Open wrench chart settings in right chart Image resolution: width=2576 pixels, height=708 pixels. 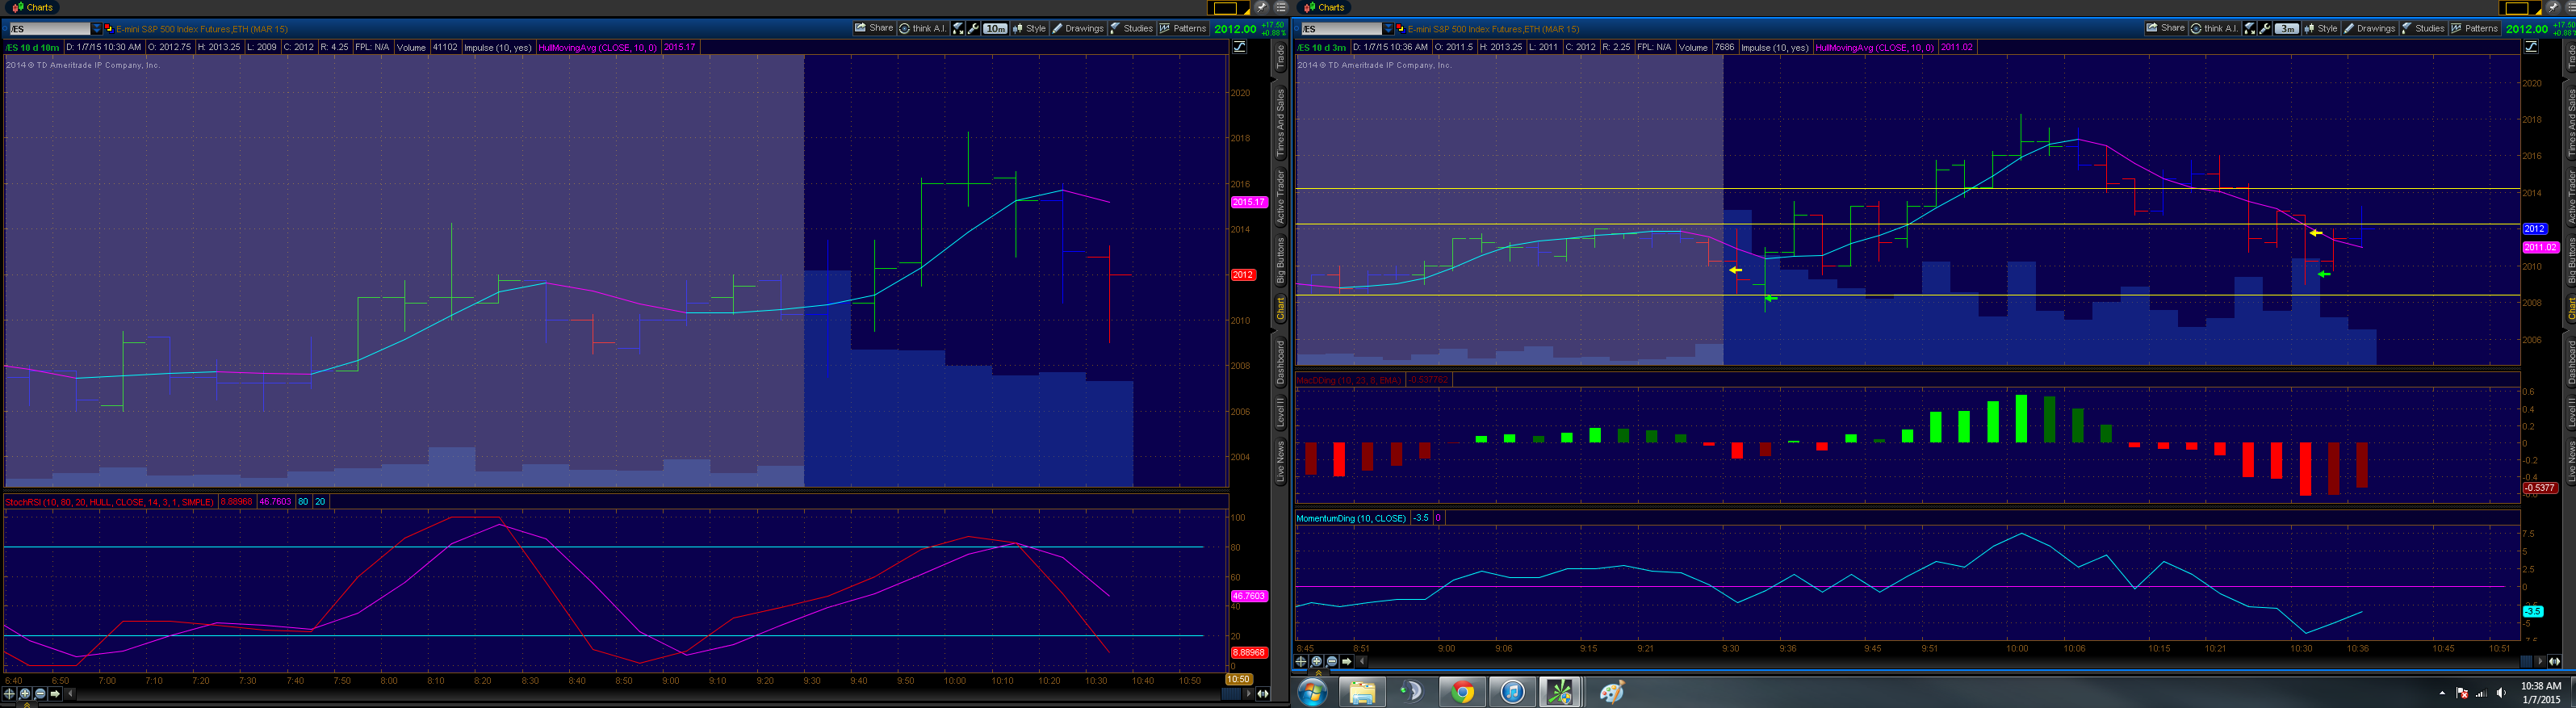pos(2265,28)
